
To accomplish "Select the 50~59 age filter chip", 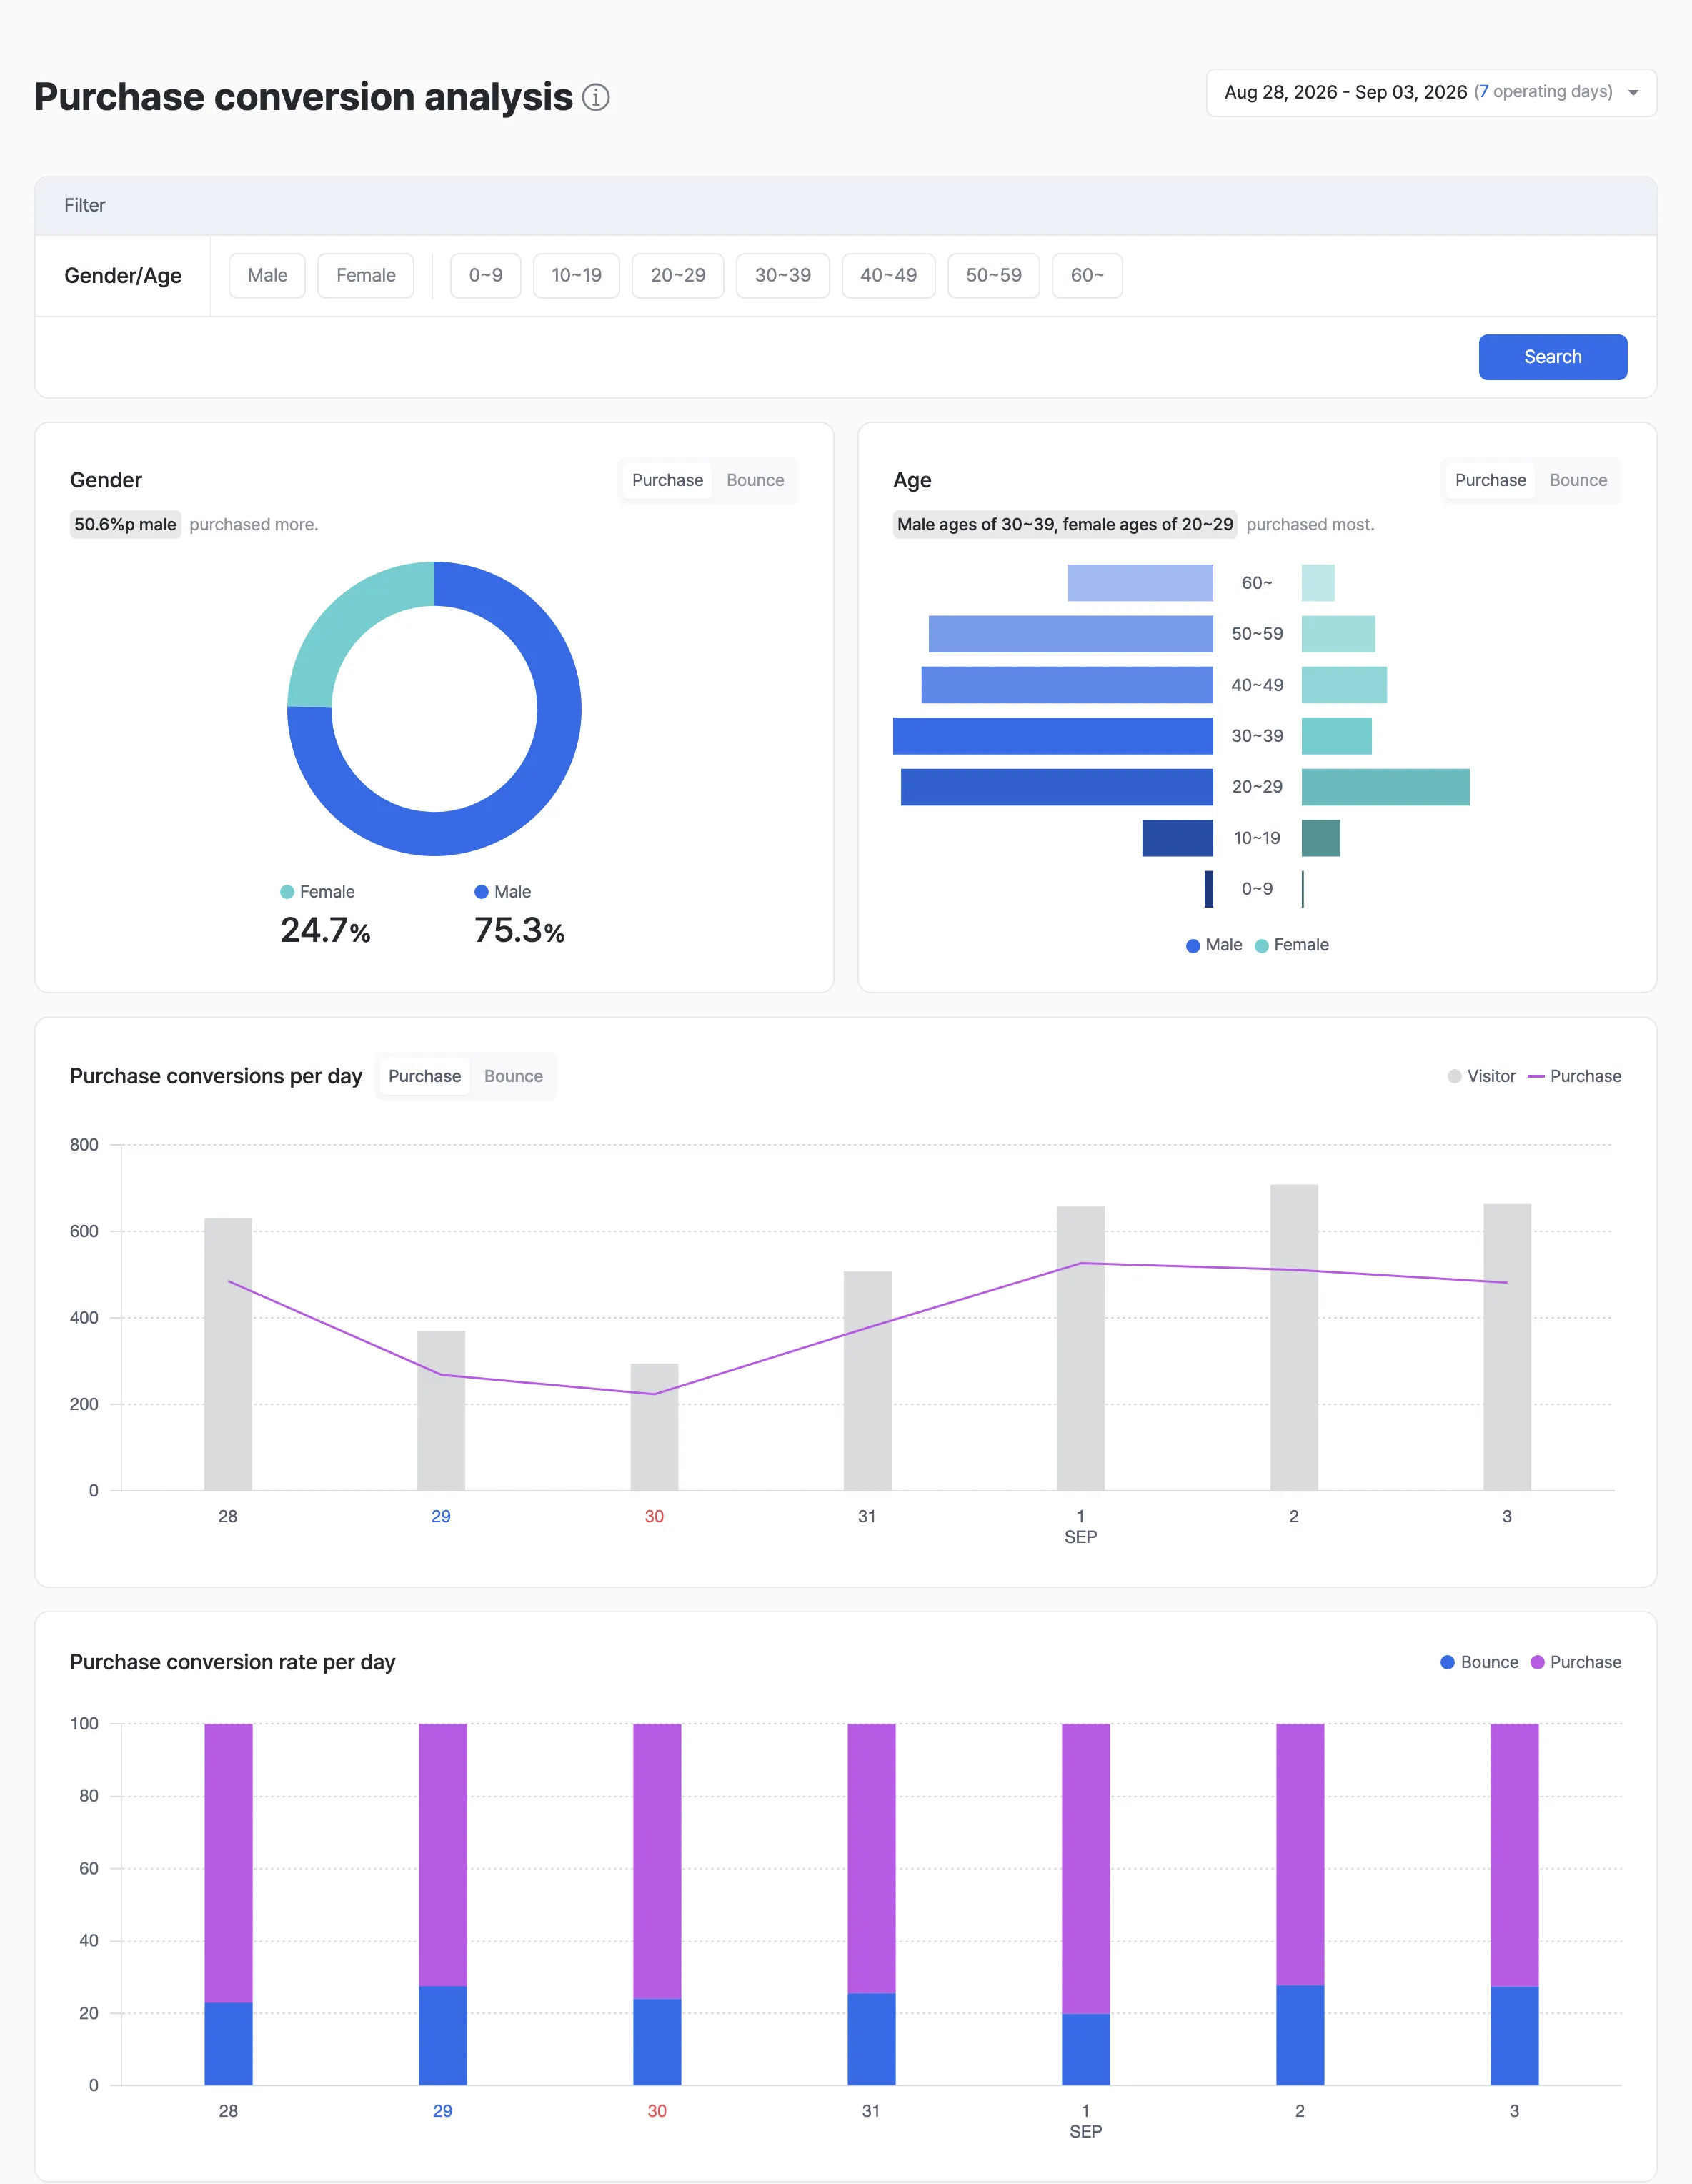I will click(x=994, y=275).
